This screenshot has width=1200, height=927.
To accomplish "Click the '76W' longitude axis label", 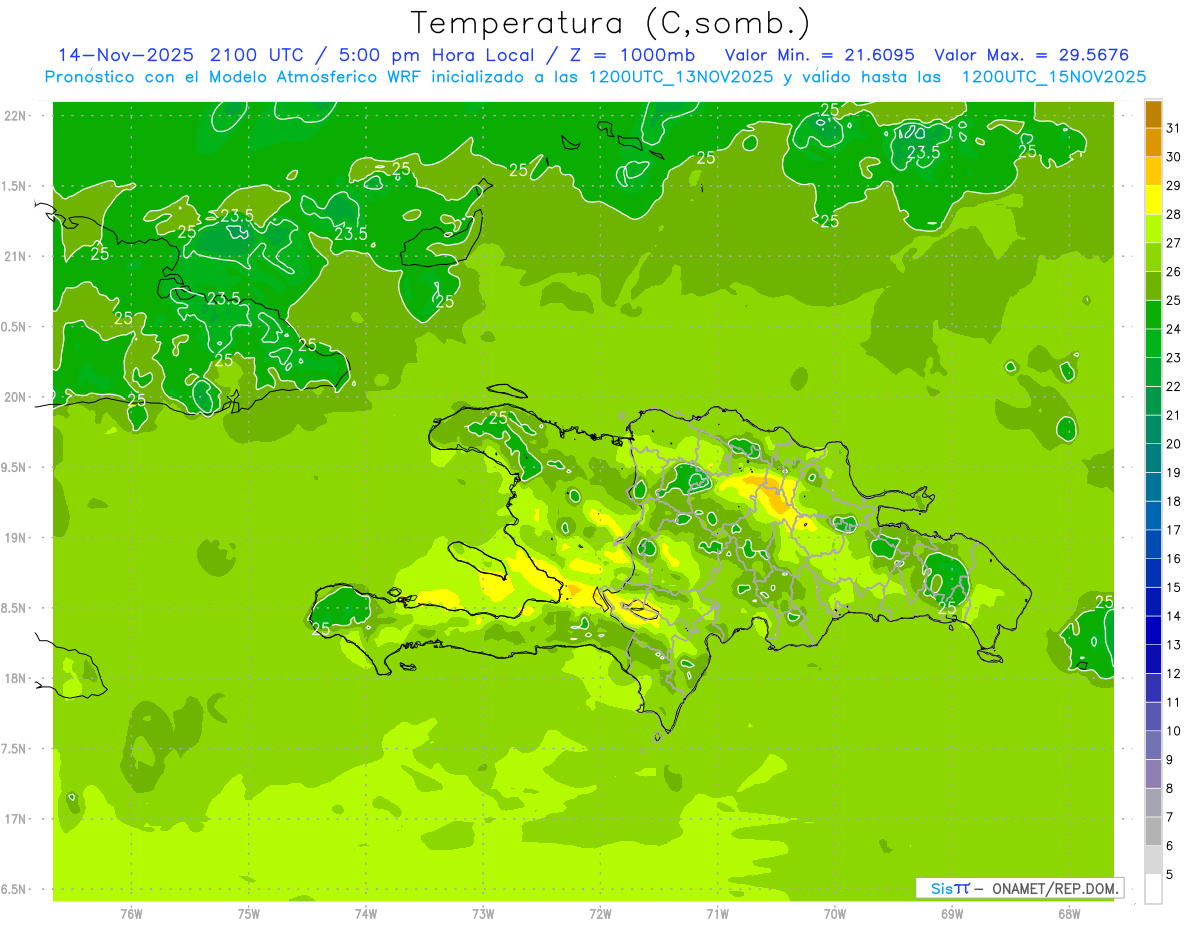I will coord(131,913).
